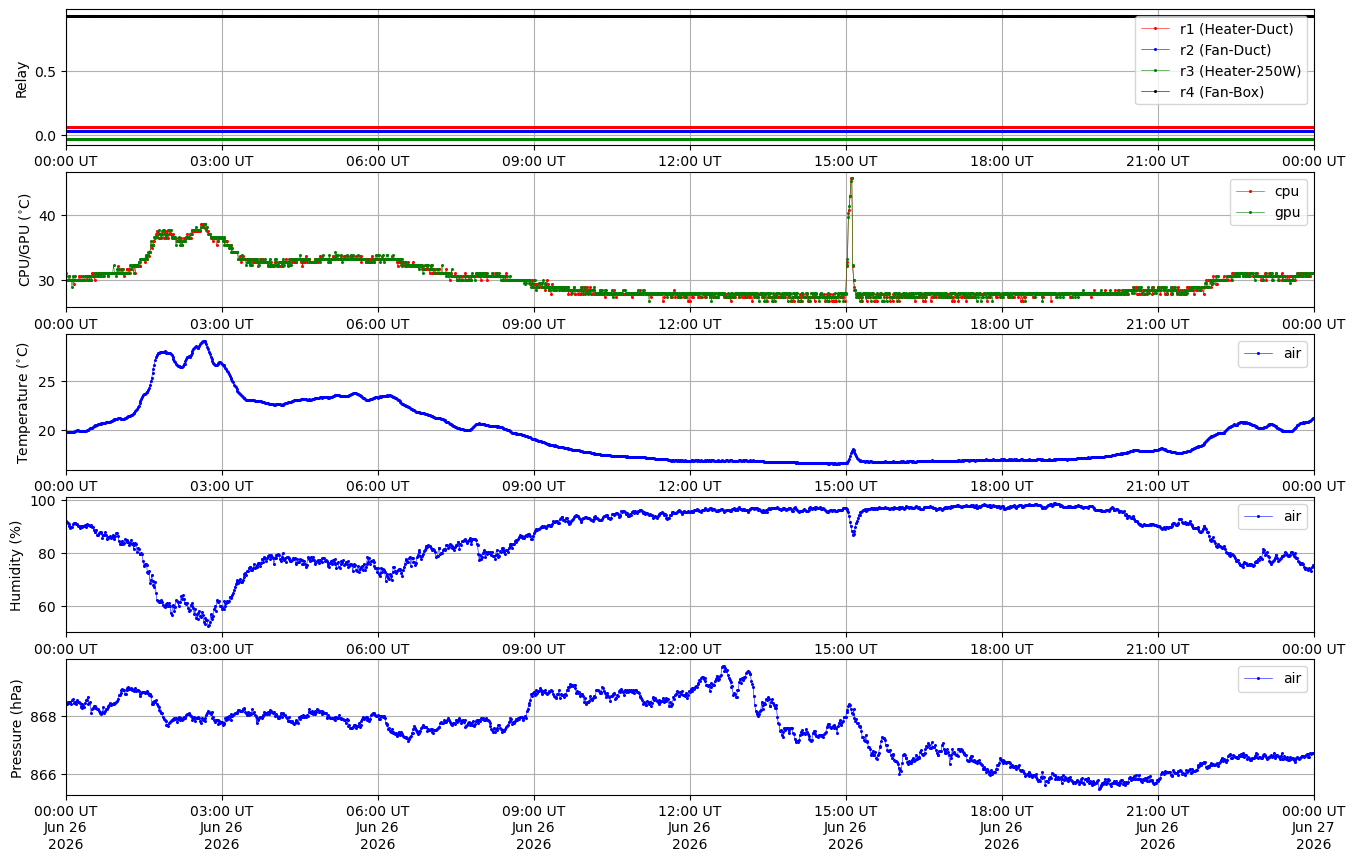Screen dimensions: 1355x861
Task: Click 03:00 UT under the Relay plot
Action: [222, 160]
